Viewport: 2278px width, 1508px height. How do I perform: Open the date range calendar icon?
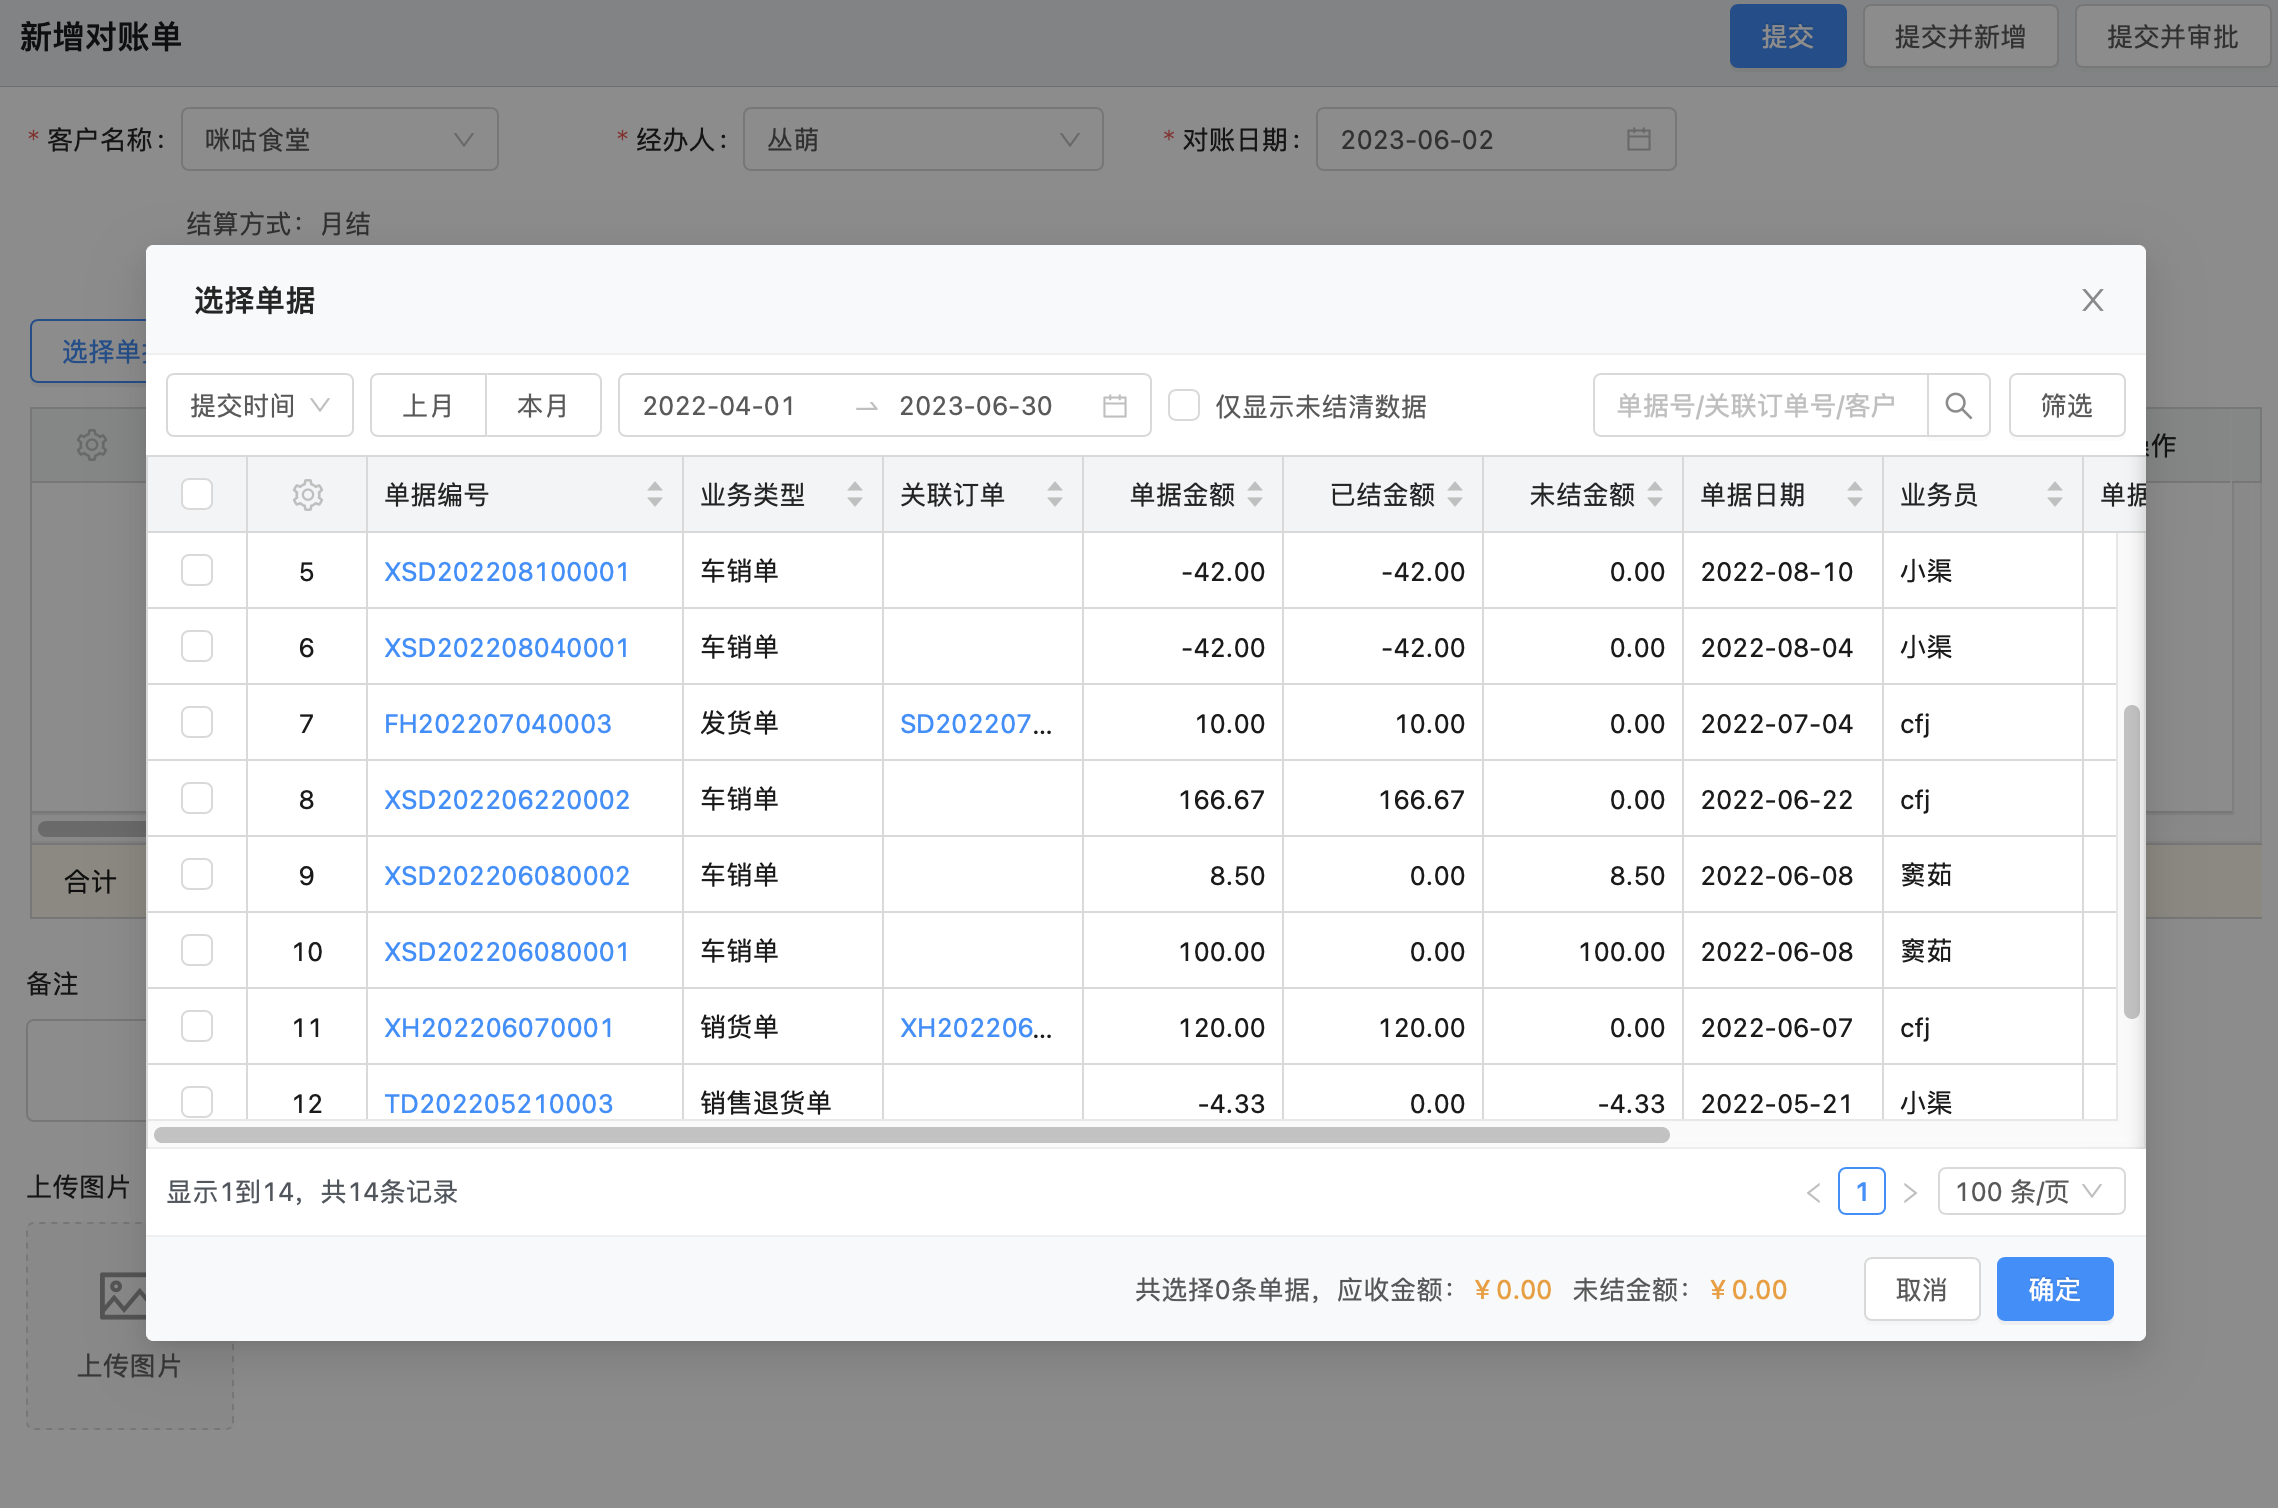point(1114,406)
